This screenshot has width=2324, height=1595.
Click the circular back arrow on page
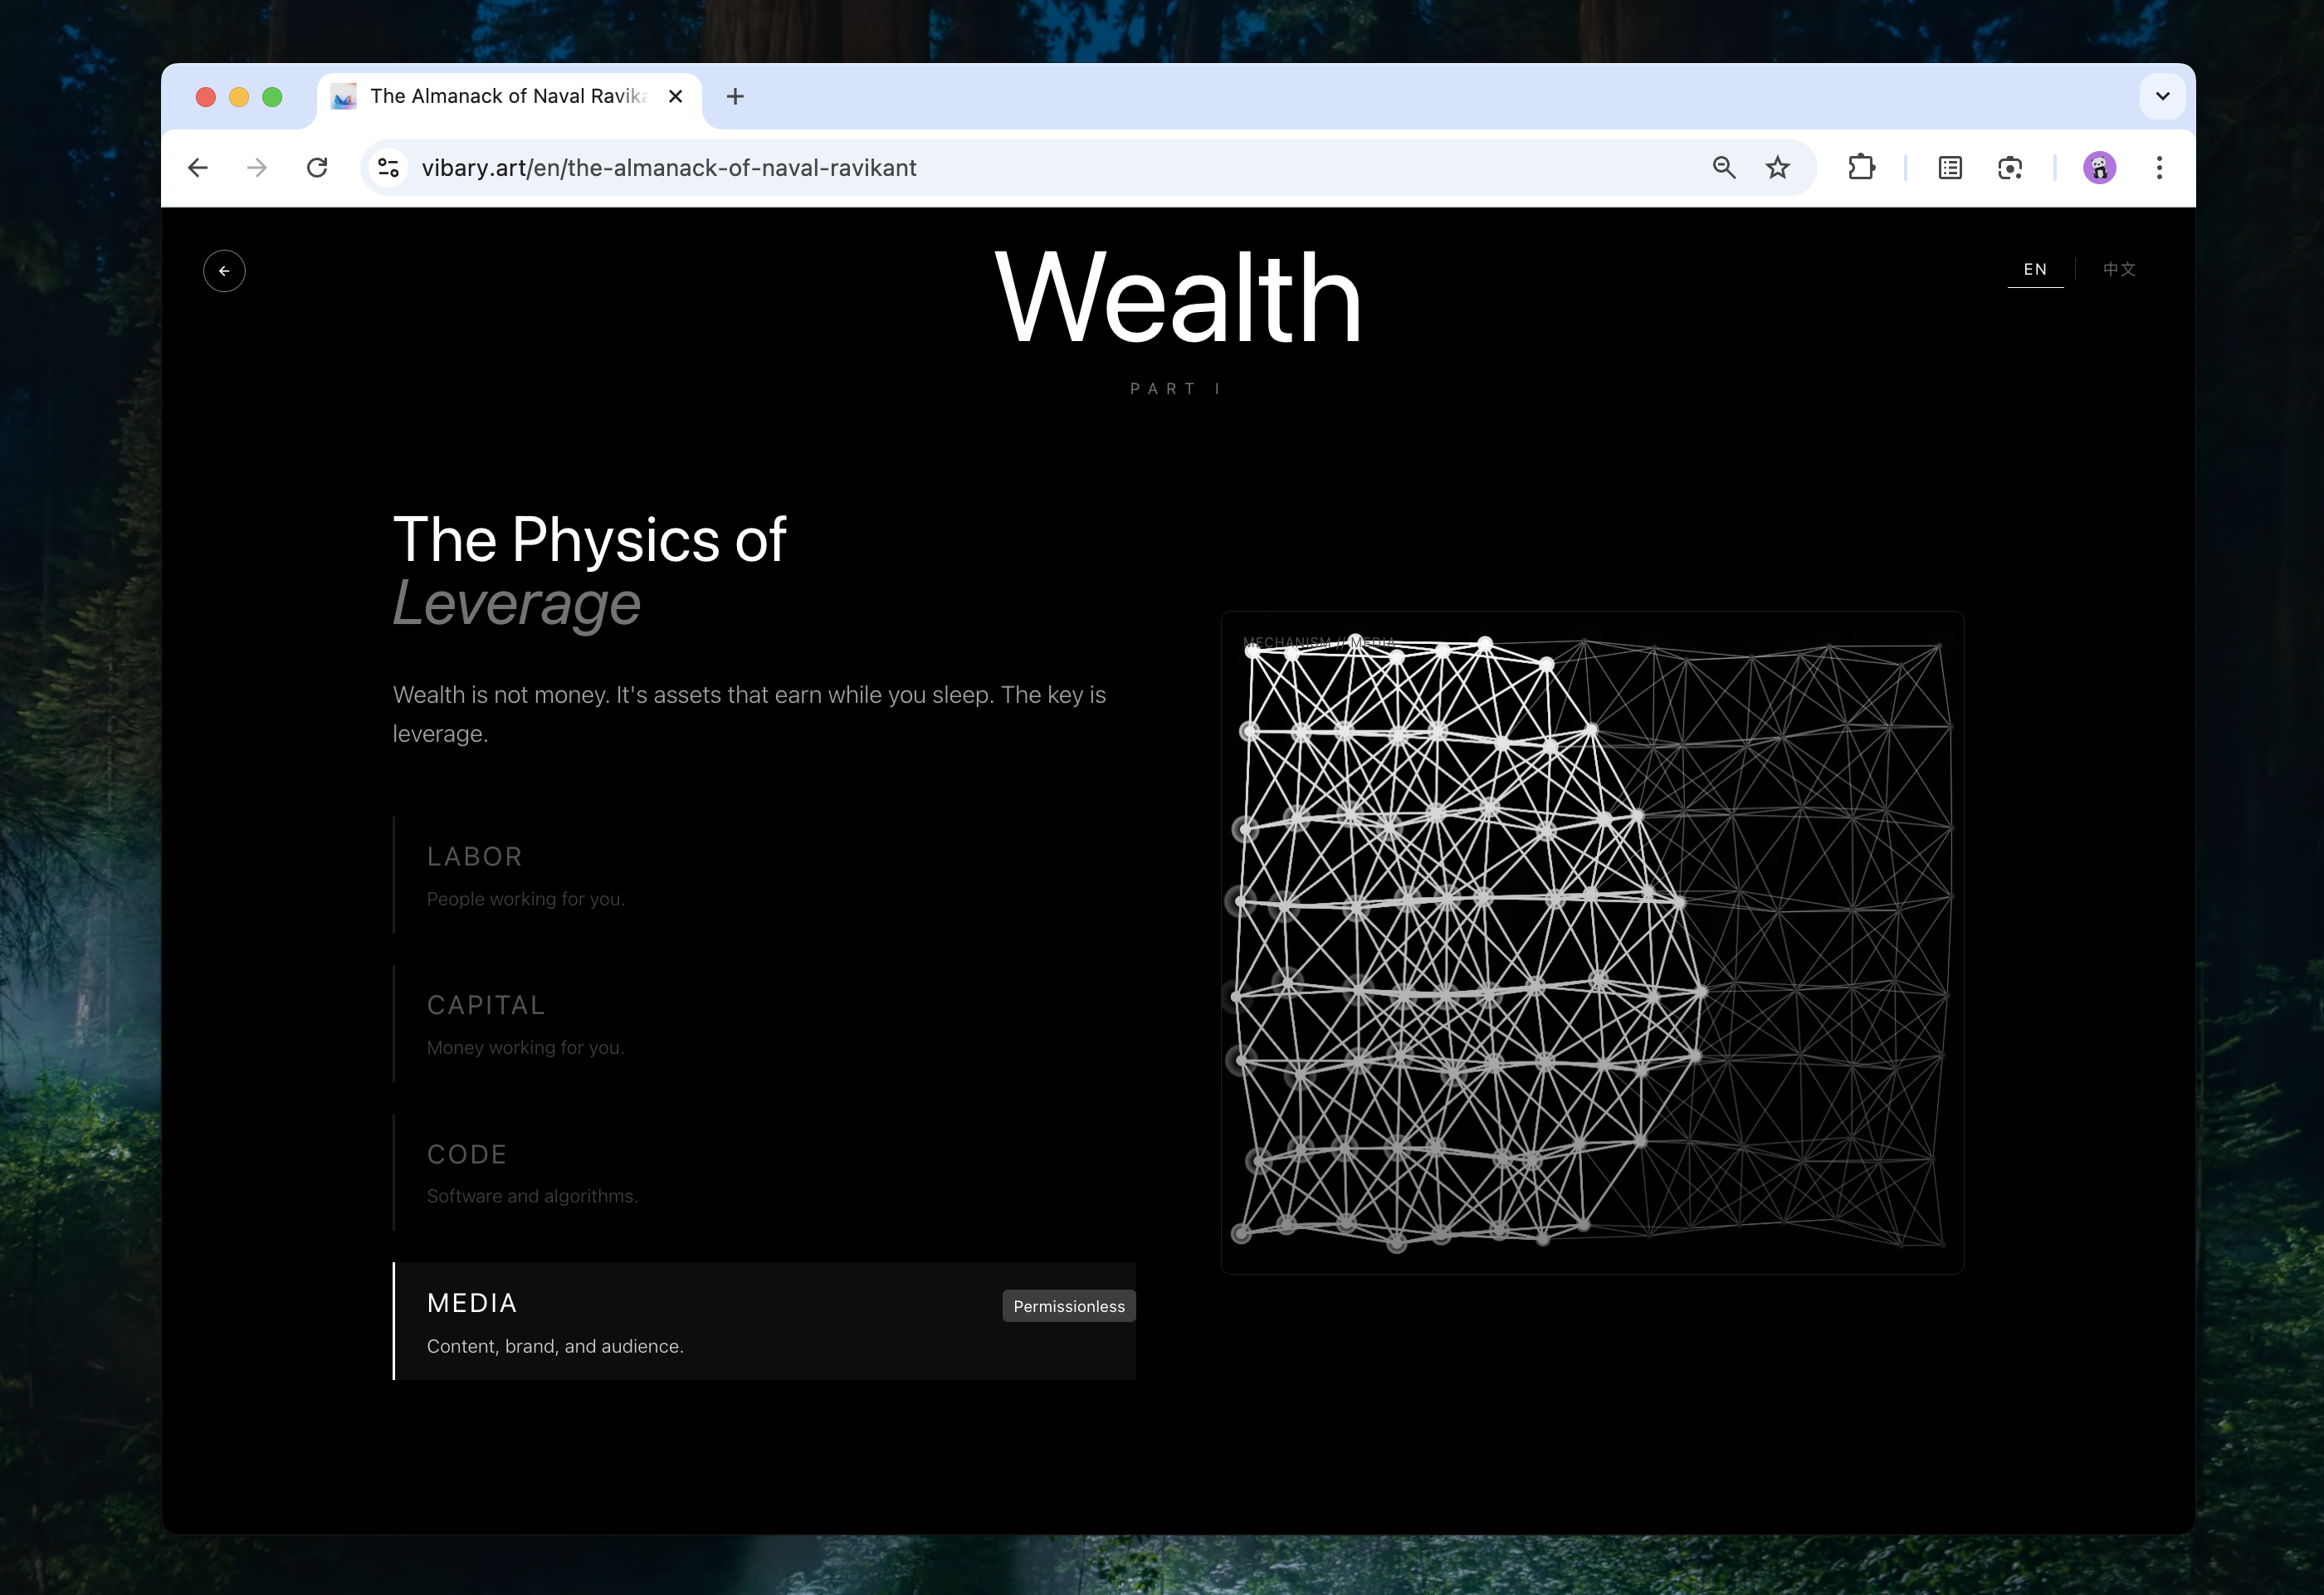[224, 271]
